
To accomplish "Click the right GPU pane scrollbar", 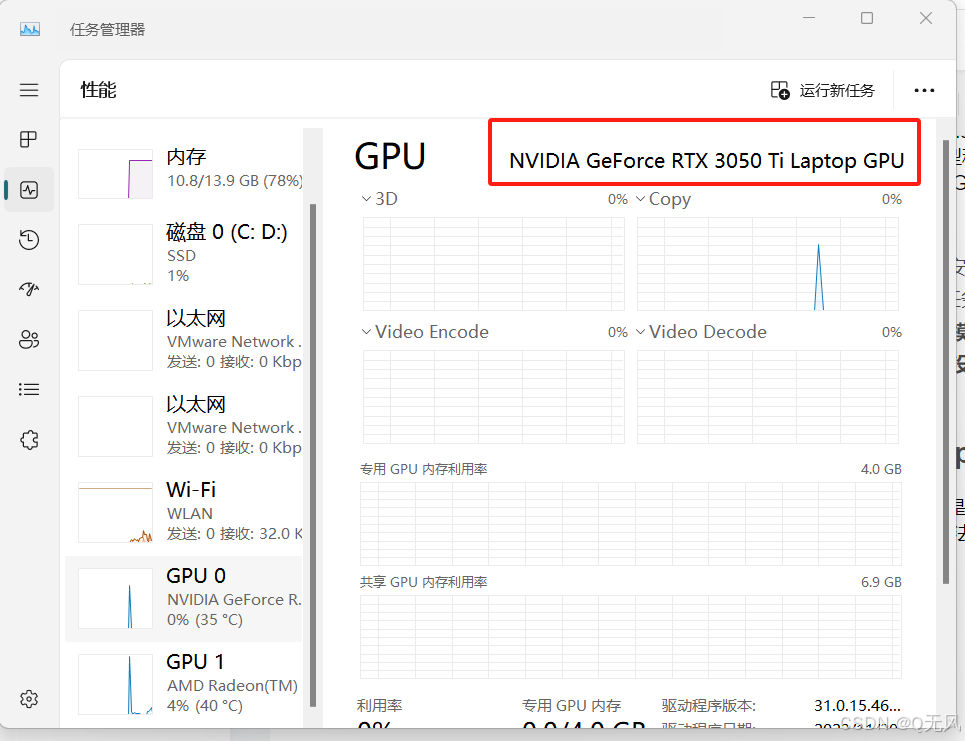I will (946, 361).
